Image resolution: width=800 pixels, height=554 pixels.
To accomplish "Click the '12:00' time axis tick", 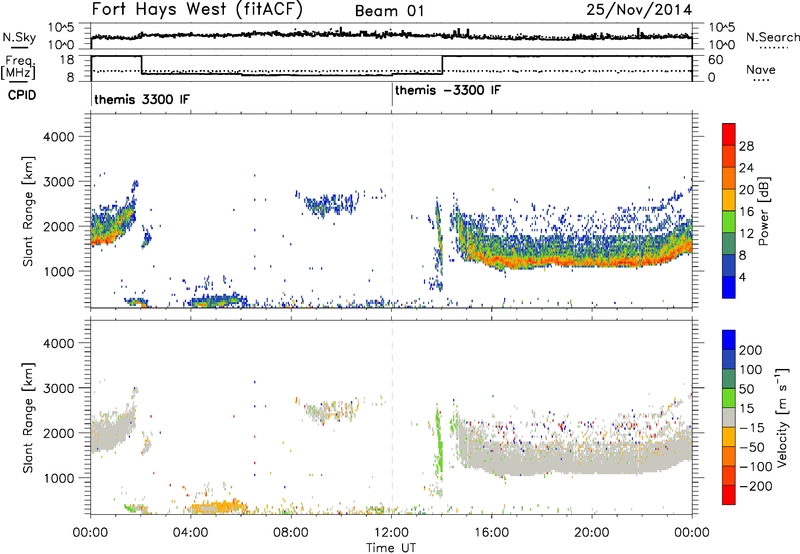I will tap(391, 533).
